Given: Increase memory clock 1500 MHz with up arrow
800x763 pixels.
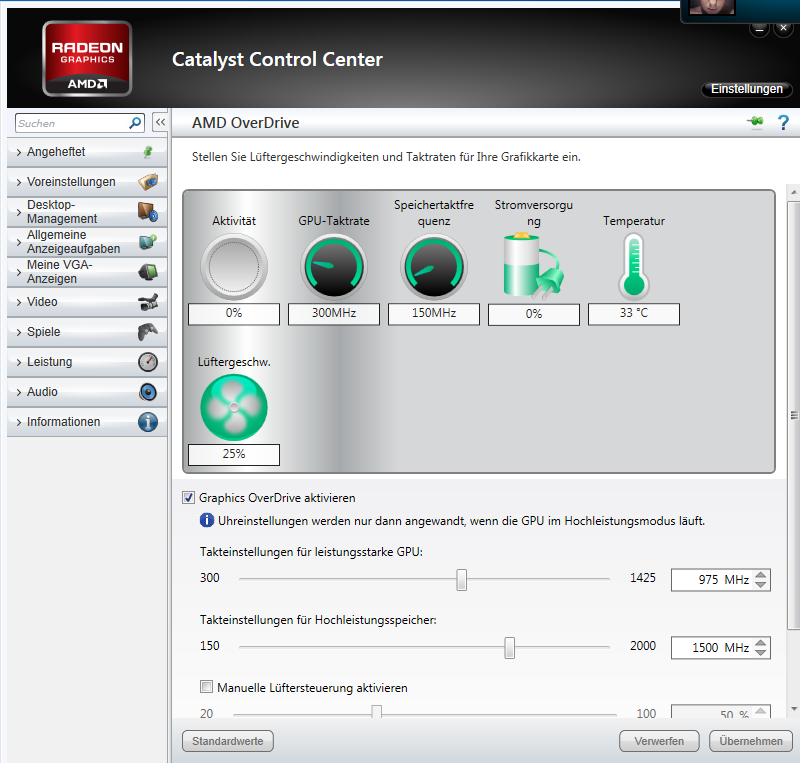Looking at the screenshot, I should click(760, 643).
